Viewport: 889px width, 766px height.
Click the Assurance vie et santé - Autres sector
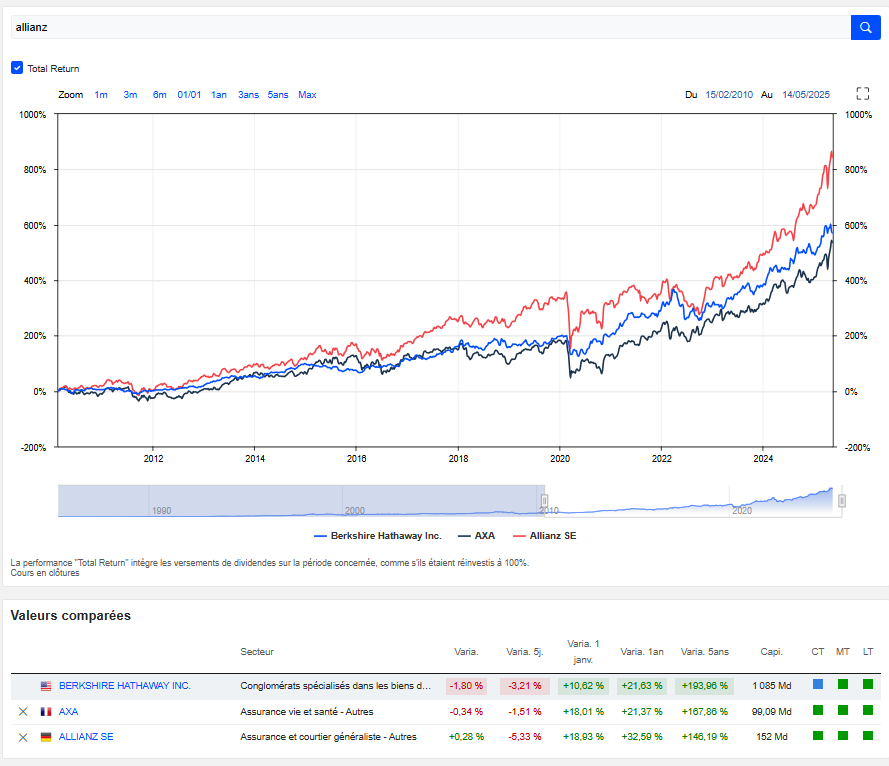pos(307,712)
